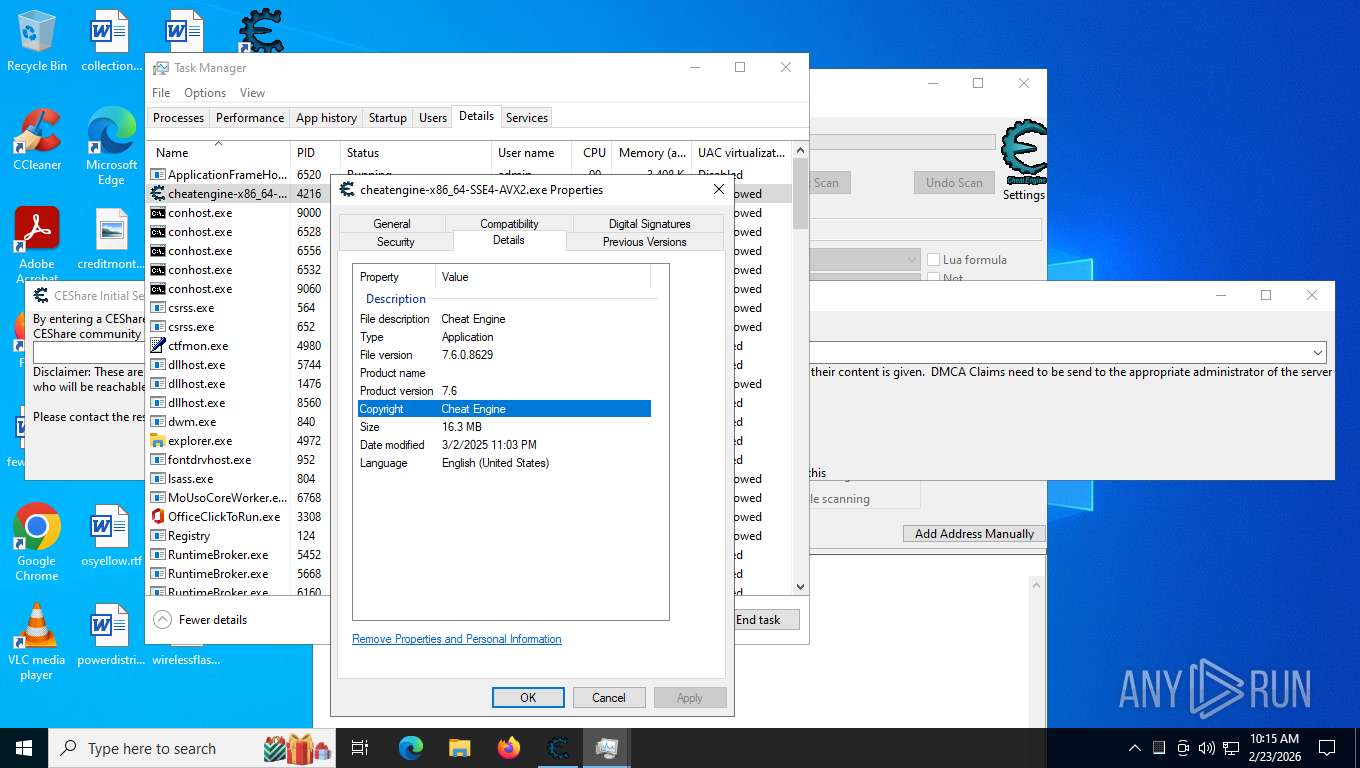The image size is (1360, 768).
Task: Open Adobe Acrobat desktop shortcut
Action: 37,245
